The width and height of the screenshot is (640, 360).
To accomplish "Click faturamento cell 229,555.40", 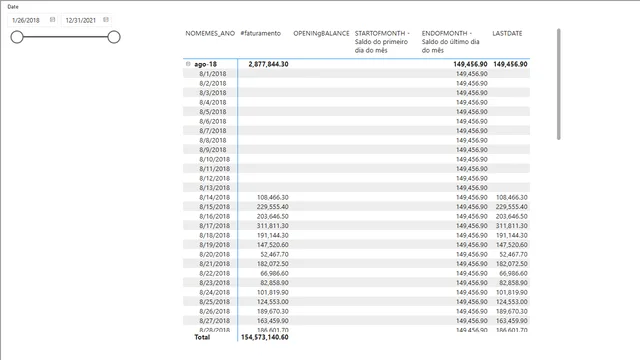I will coord(273,207).
